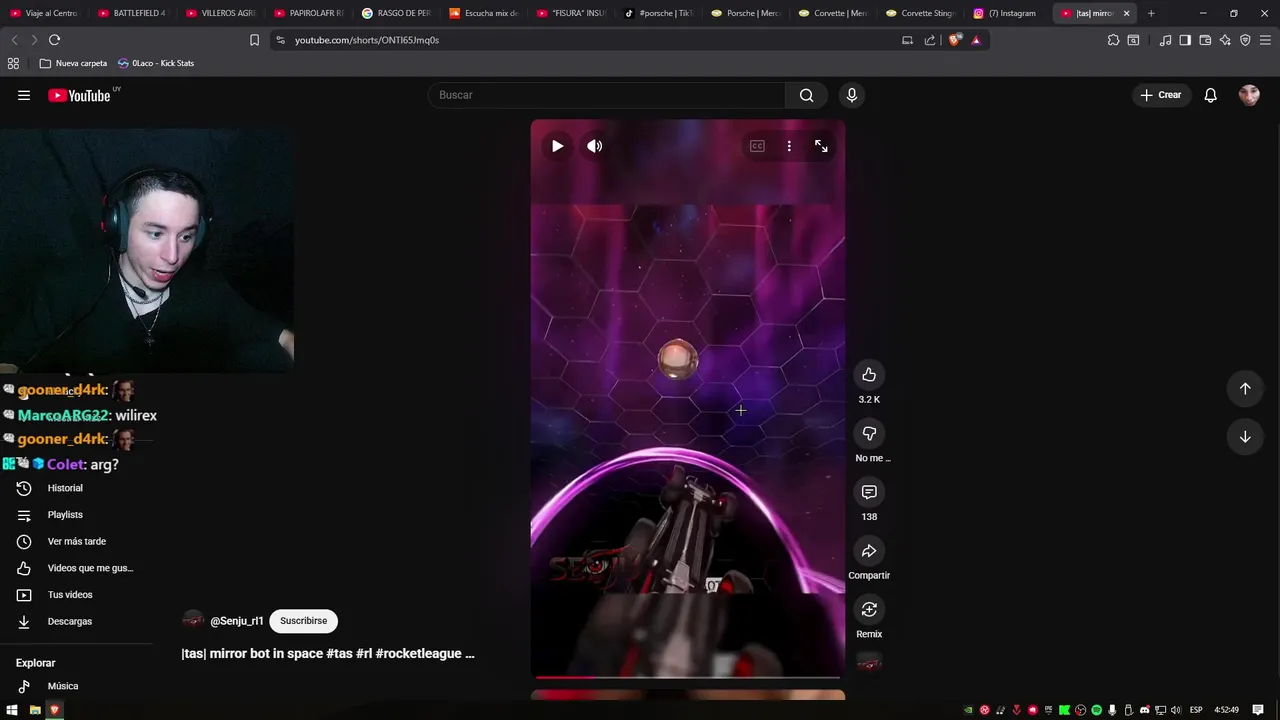The width and height of the screenshot is (1280, 720).
Task: Open Ver más tarde in the sidebar
Action: point(76,542)
